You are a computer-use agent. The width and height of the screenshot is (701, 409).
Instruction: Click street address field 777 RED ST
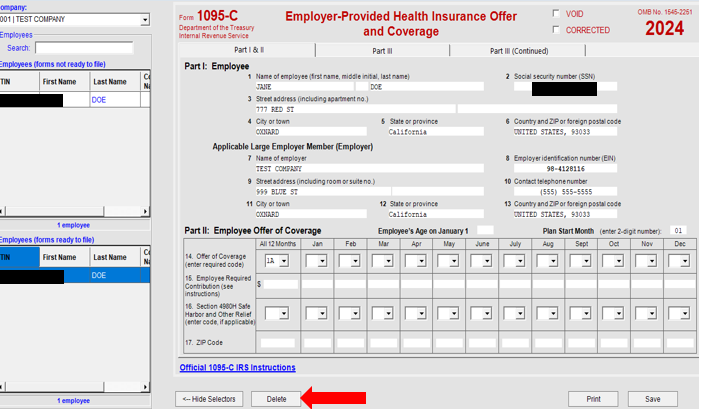click(355, 109)
